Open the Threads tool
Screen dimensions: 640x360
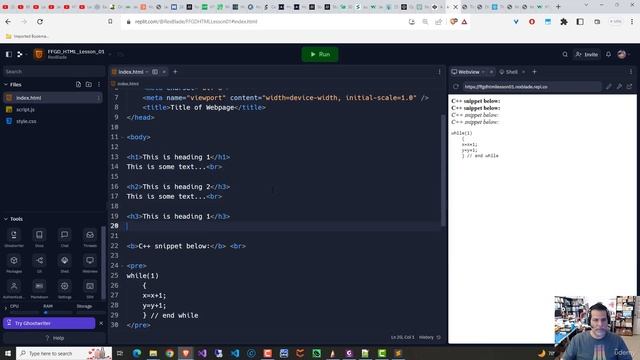point(90,238)
